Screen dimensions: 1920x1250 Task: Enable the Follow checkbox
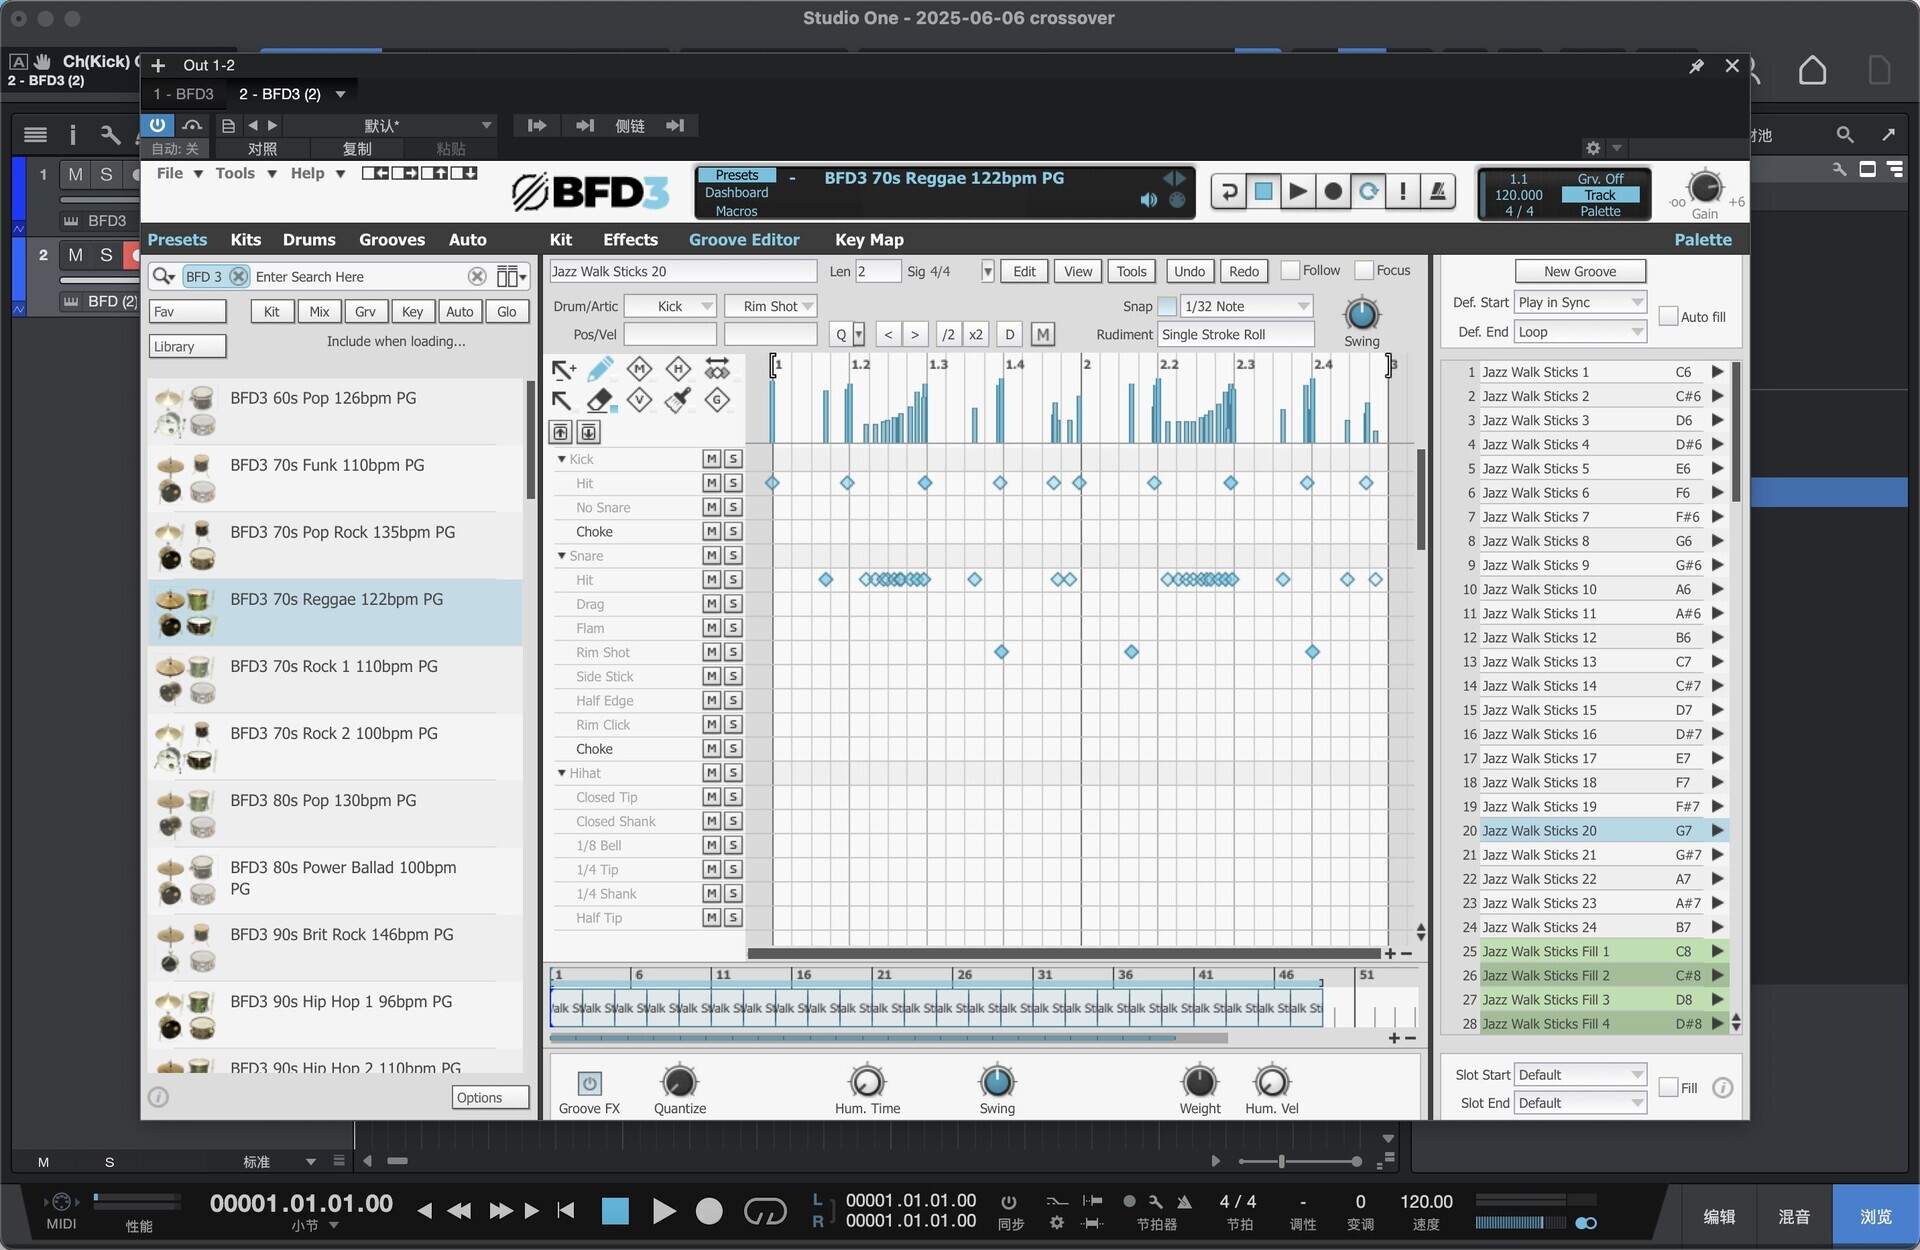(x=1290, y=270)
